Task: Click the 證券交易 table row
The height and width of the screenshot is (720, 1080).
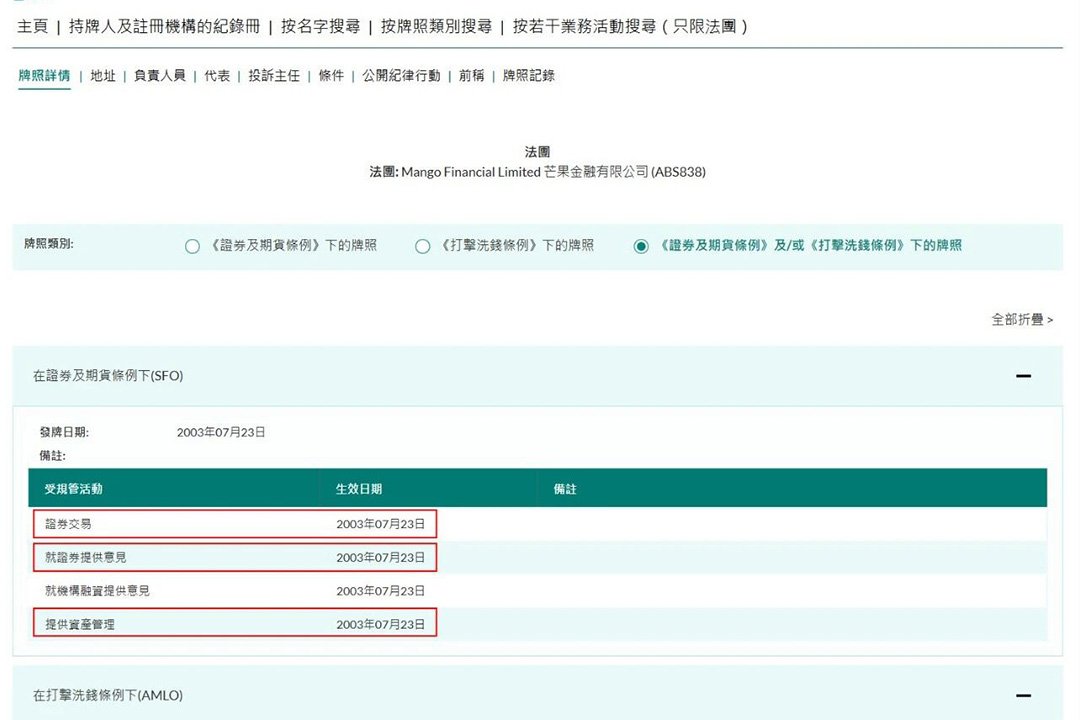Action: (x=234, y=523)
